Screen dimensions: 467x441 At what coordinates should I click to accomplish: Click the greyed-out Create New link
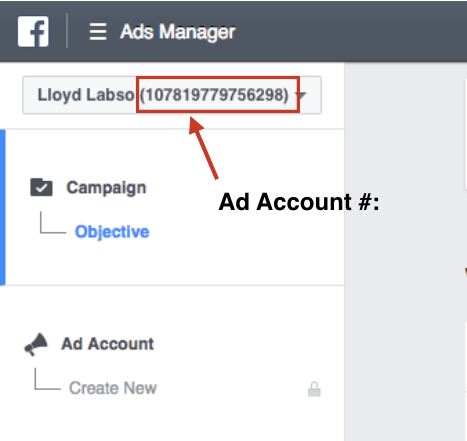[113, 388]
